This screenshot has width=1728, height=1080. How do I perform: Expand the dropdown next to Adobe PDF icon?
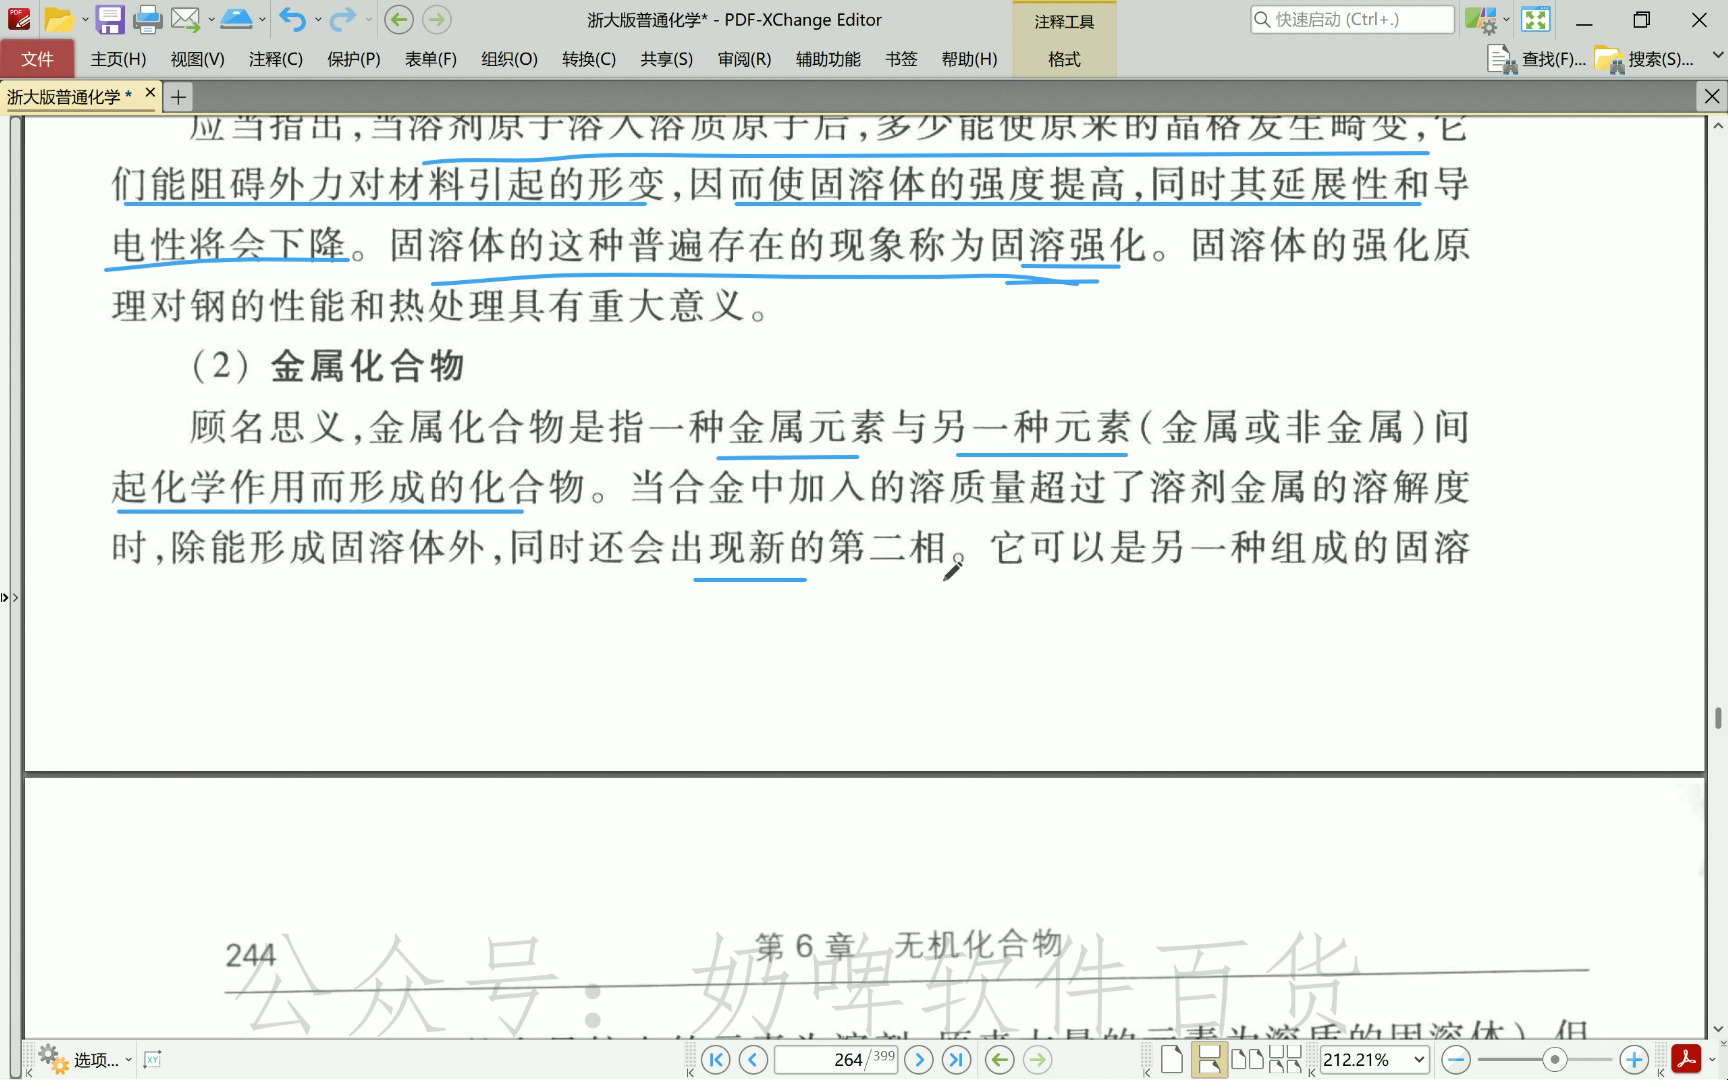pyautogui.click(x=1712, y=1060)
